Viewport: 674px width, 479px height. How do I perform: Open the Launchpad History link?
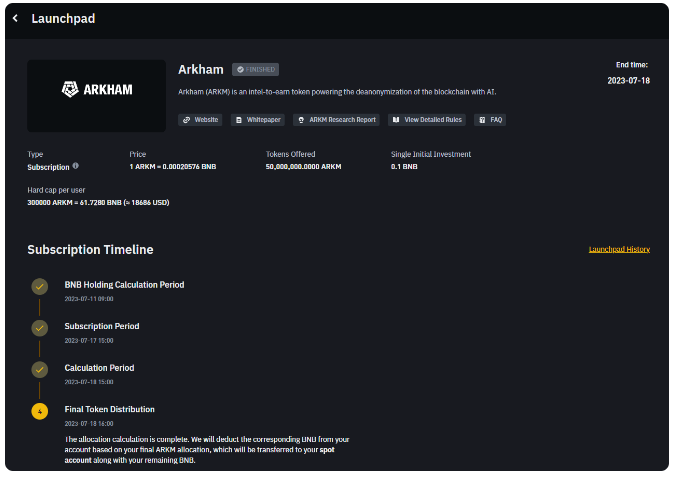[619, 249]
